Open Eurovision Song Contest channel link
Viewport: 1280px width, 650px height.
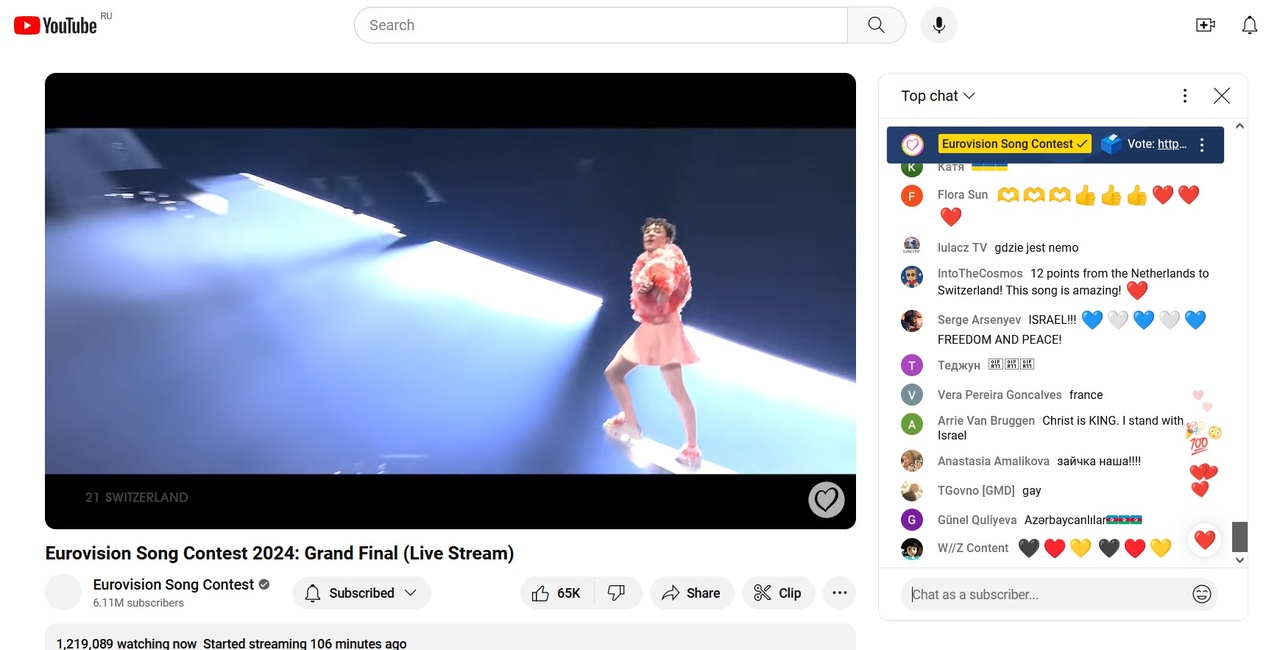point(173,585)
